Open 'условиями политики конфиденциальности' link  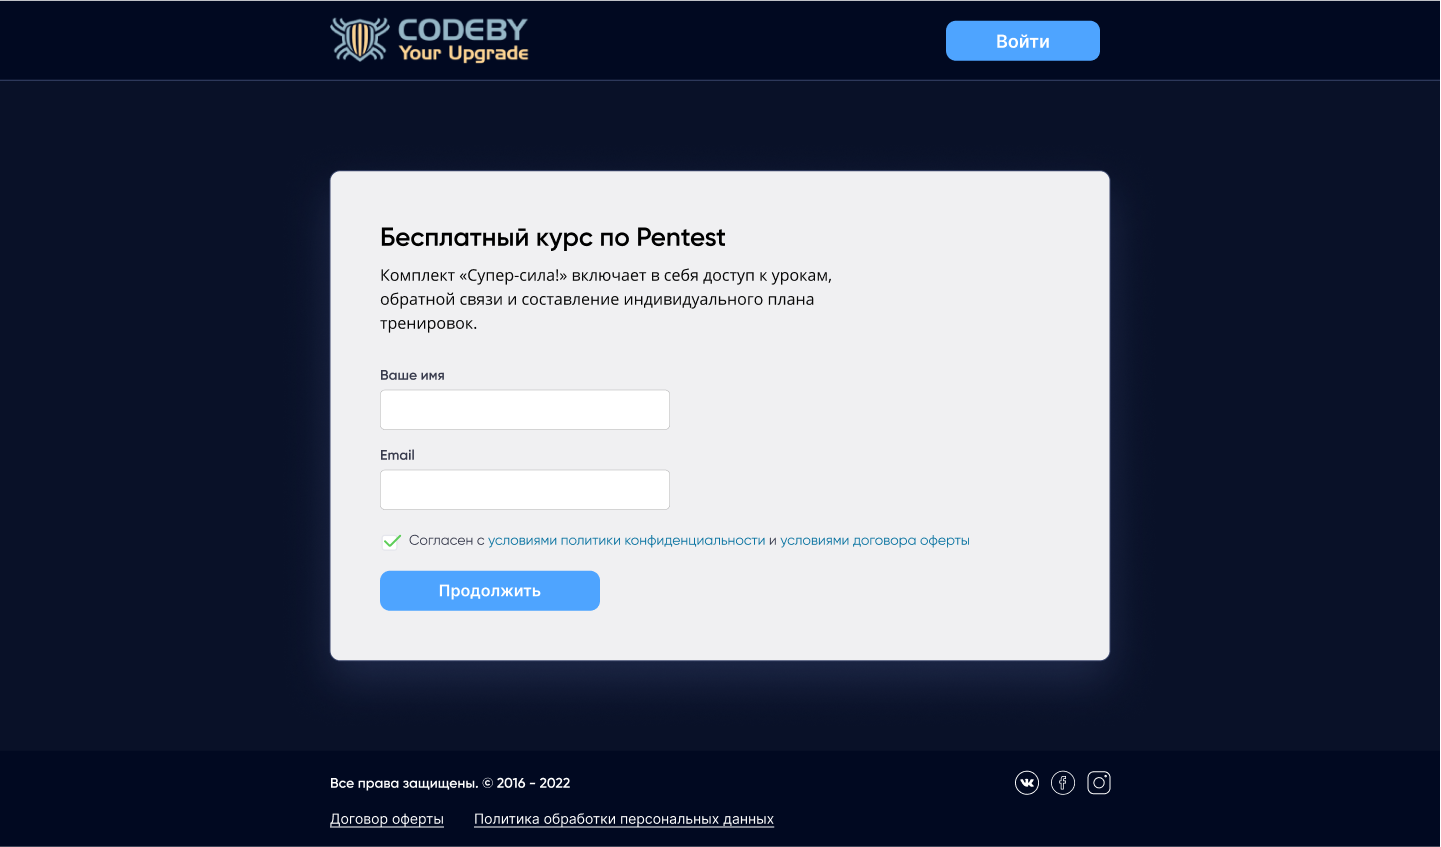coord(626,541)
